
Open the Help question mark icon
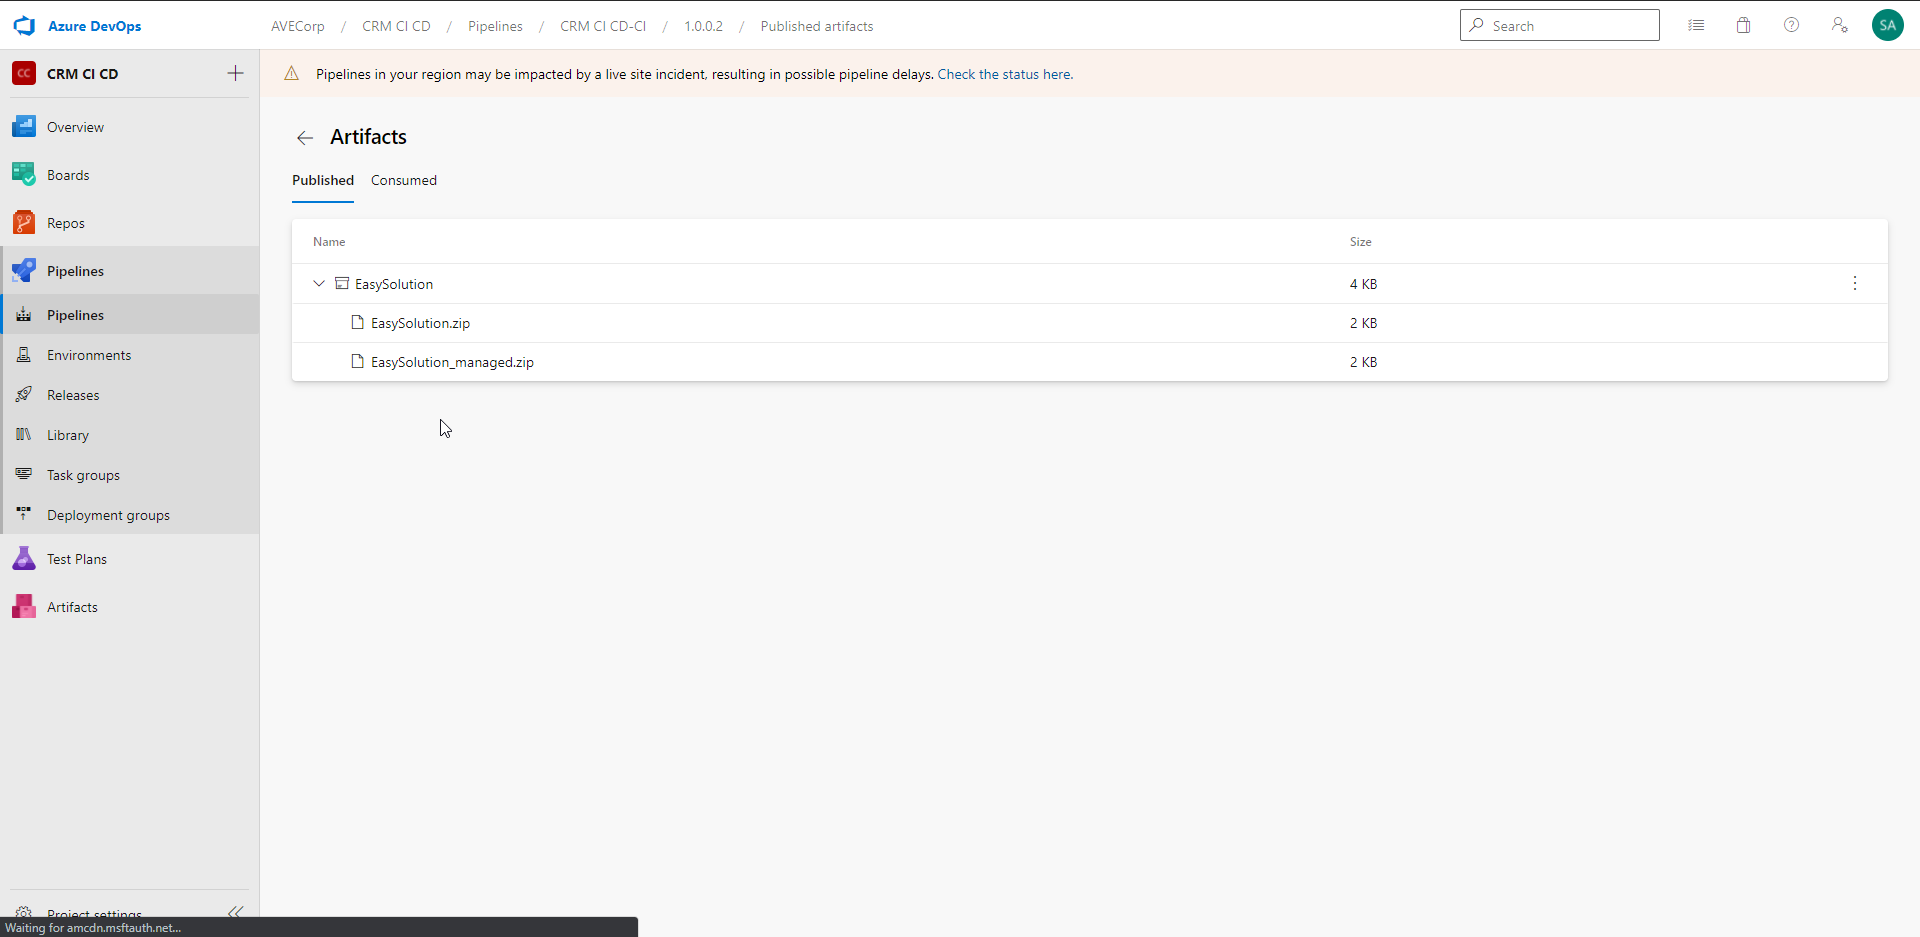pos(1792,25)
